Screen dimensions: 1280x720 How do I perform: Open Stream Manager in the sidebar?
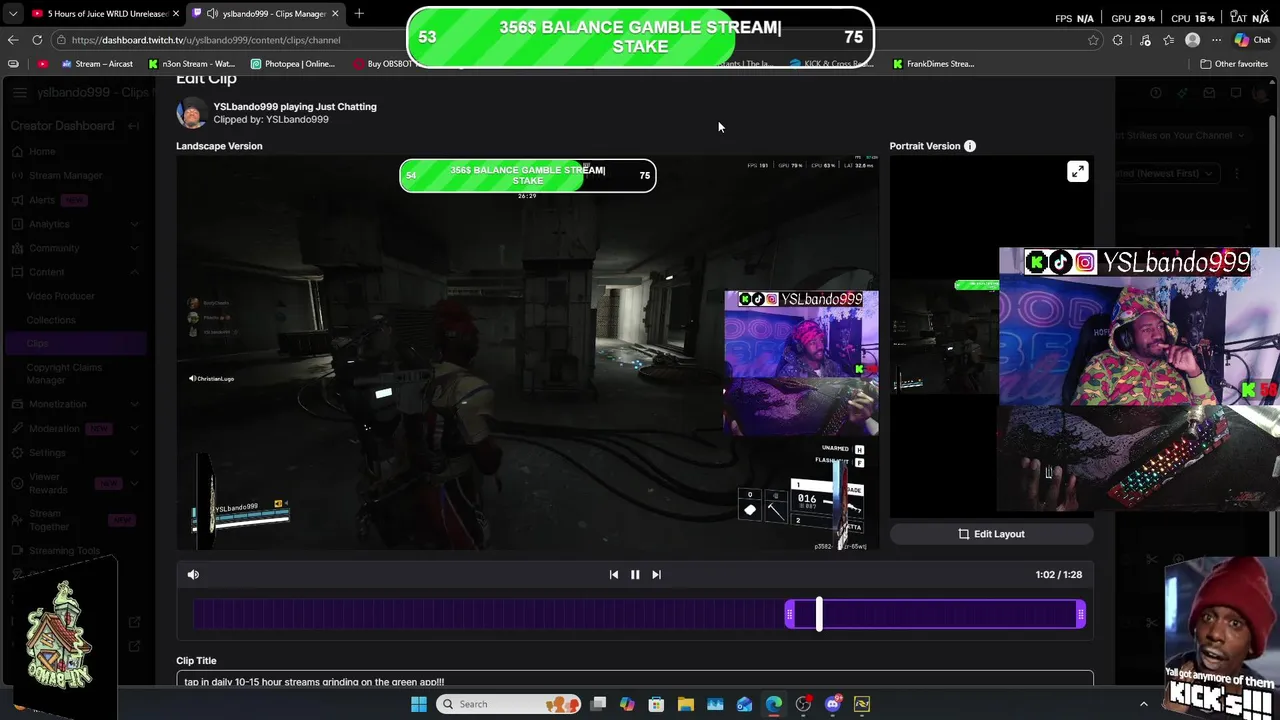click(x=65, y=175)
